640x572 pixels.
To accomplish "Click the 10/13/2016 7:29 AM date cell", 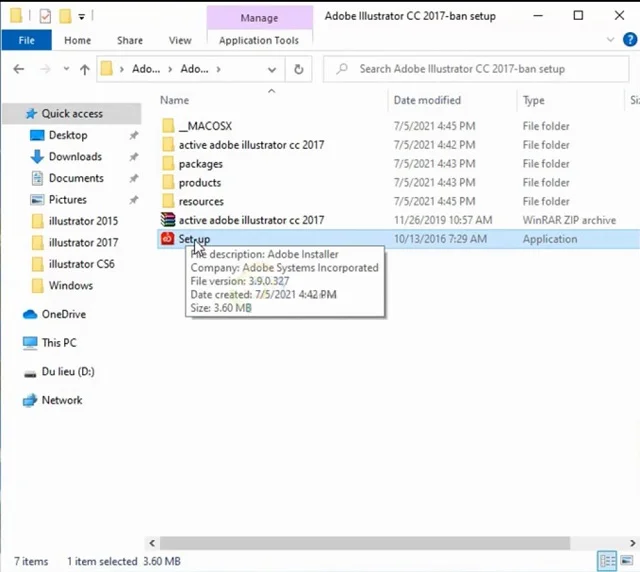I will [x=440, y=239].
